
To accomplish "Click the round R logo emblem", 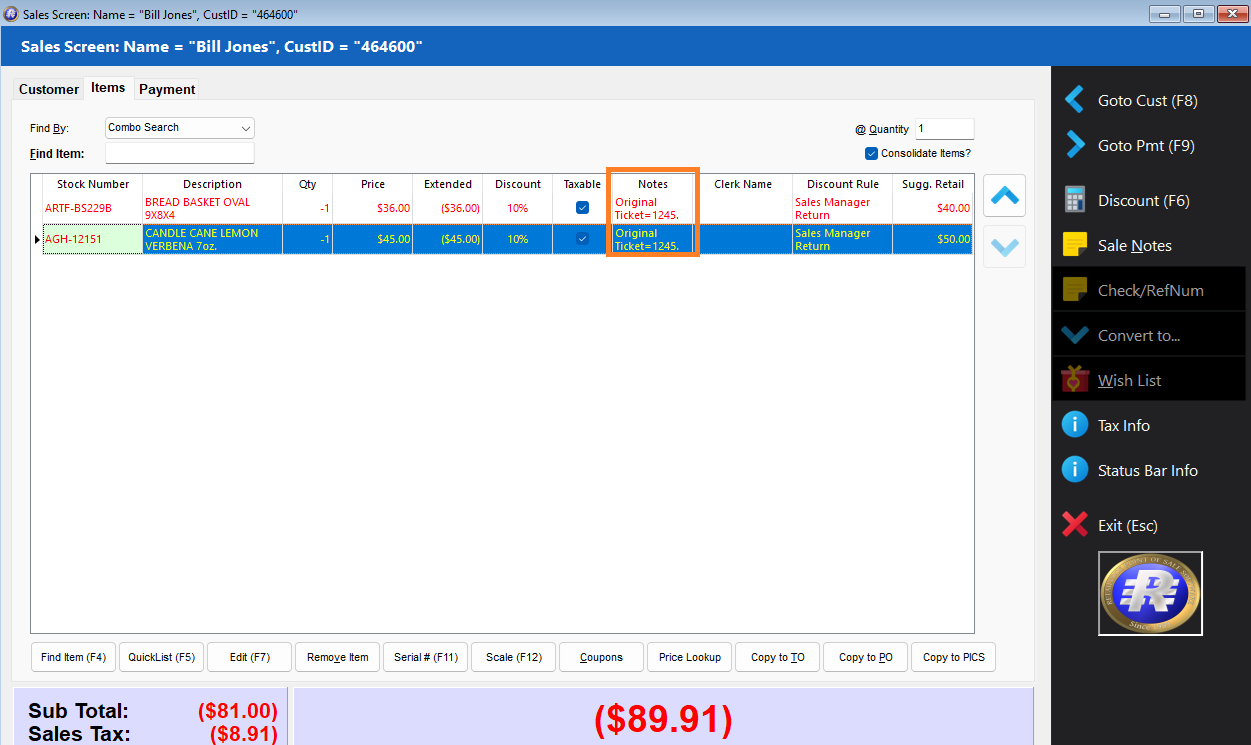I will tap(1150, 593).
